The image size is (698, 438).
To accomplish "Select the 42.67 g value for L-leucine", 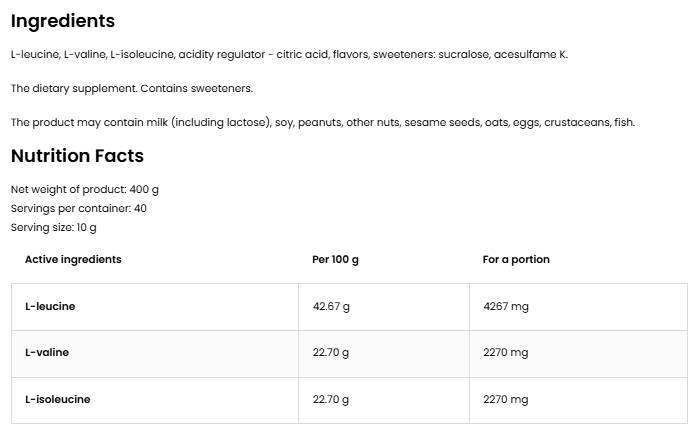I will [x=331, y=306].
